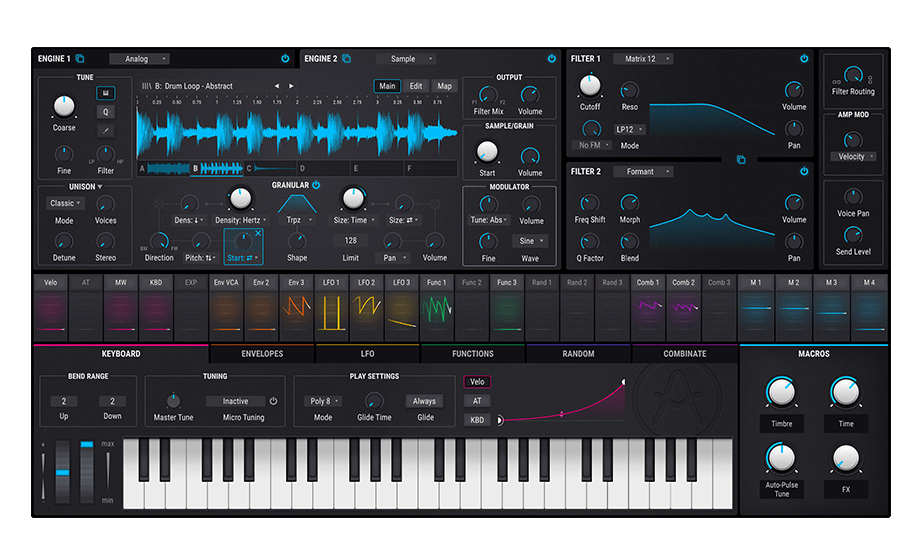Toggle the Granular power button

coord(316,185)
